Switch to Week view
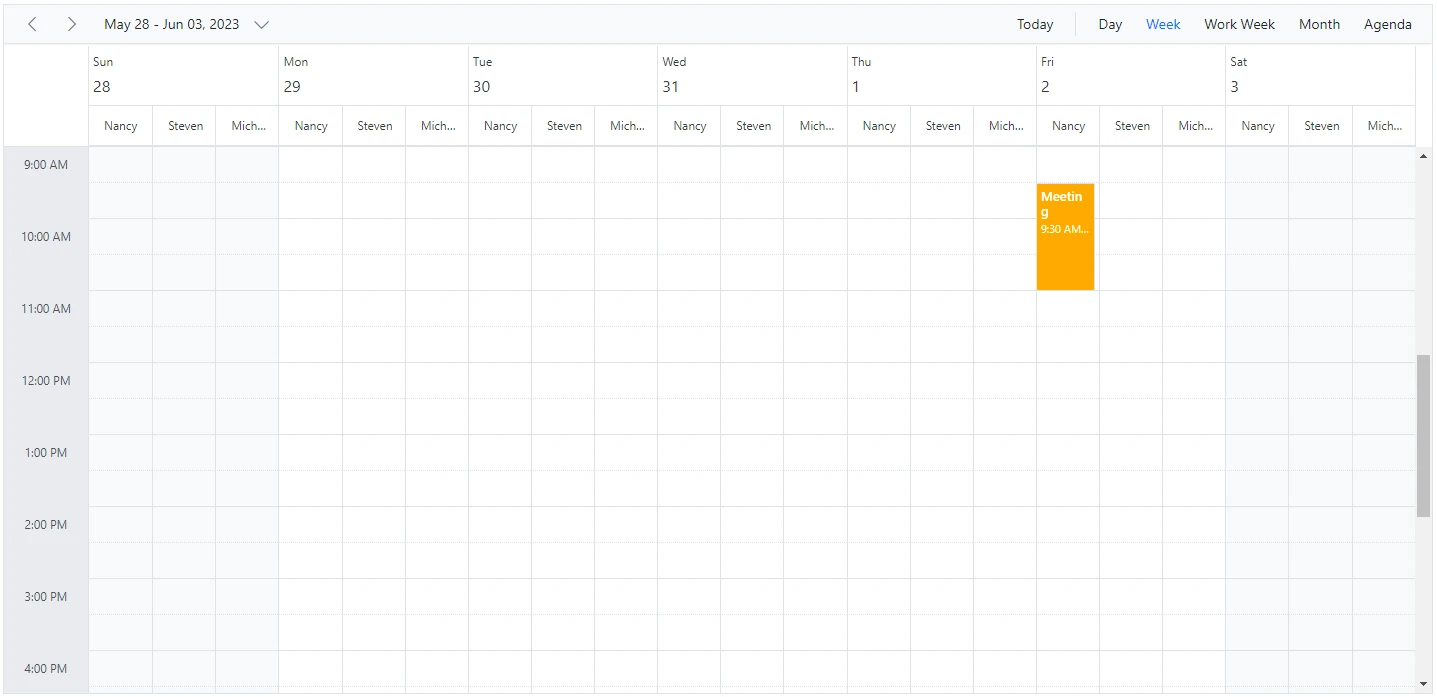This screenshot has width=1437, height=697. tap(1163, 24)
